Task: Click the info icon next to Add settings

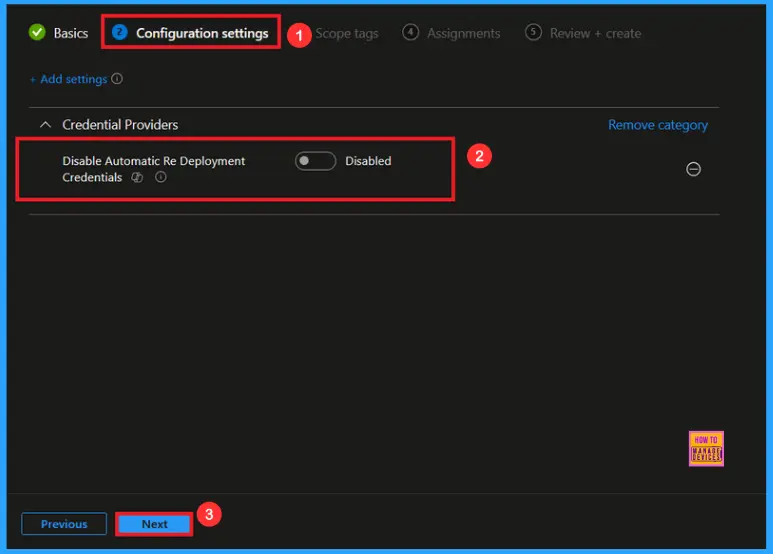Action: [117, 79]
